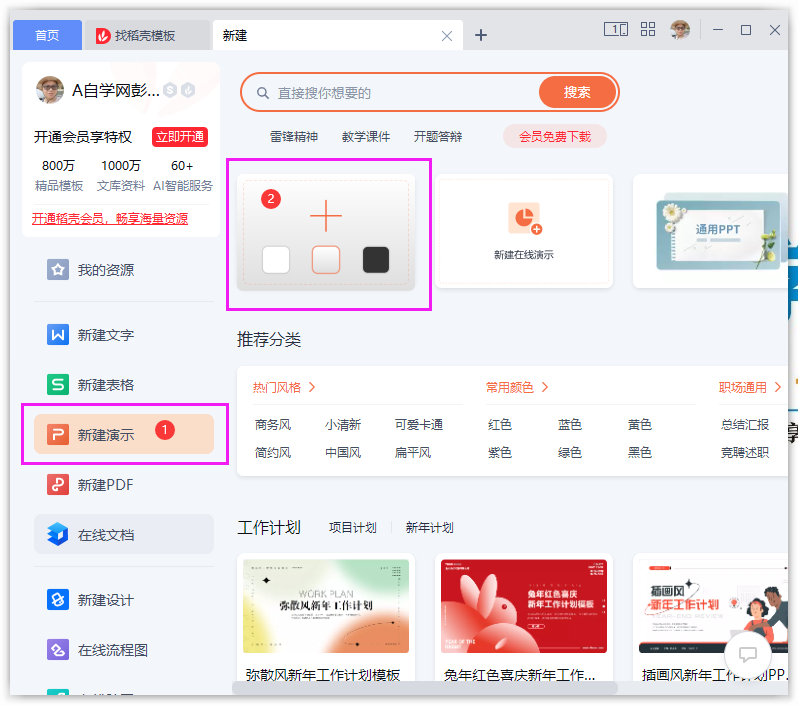Screen dimensions: 798x705
Task: Filter by 绿色 color
Action: click(569, 452)
